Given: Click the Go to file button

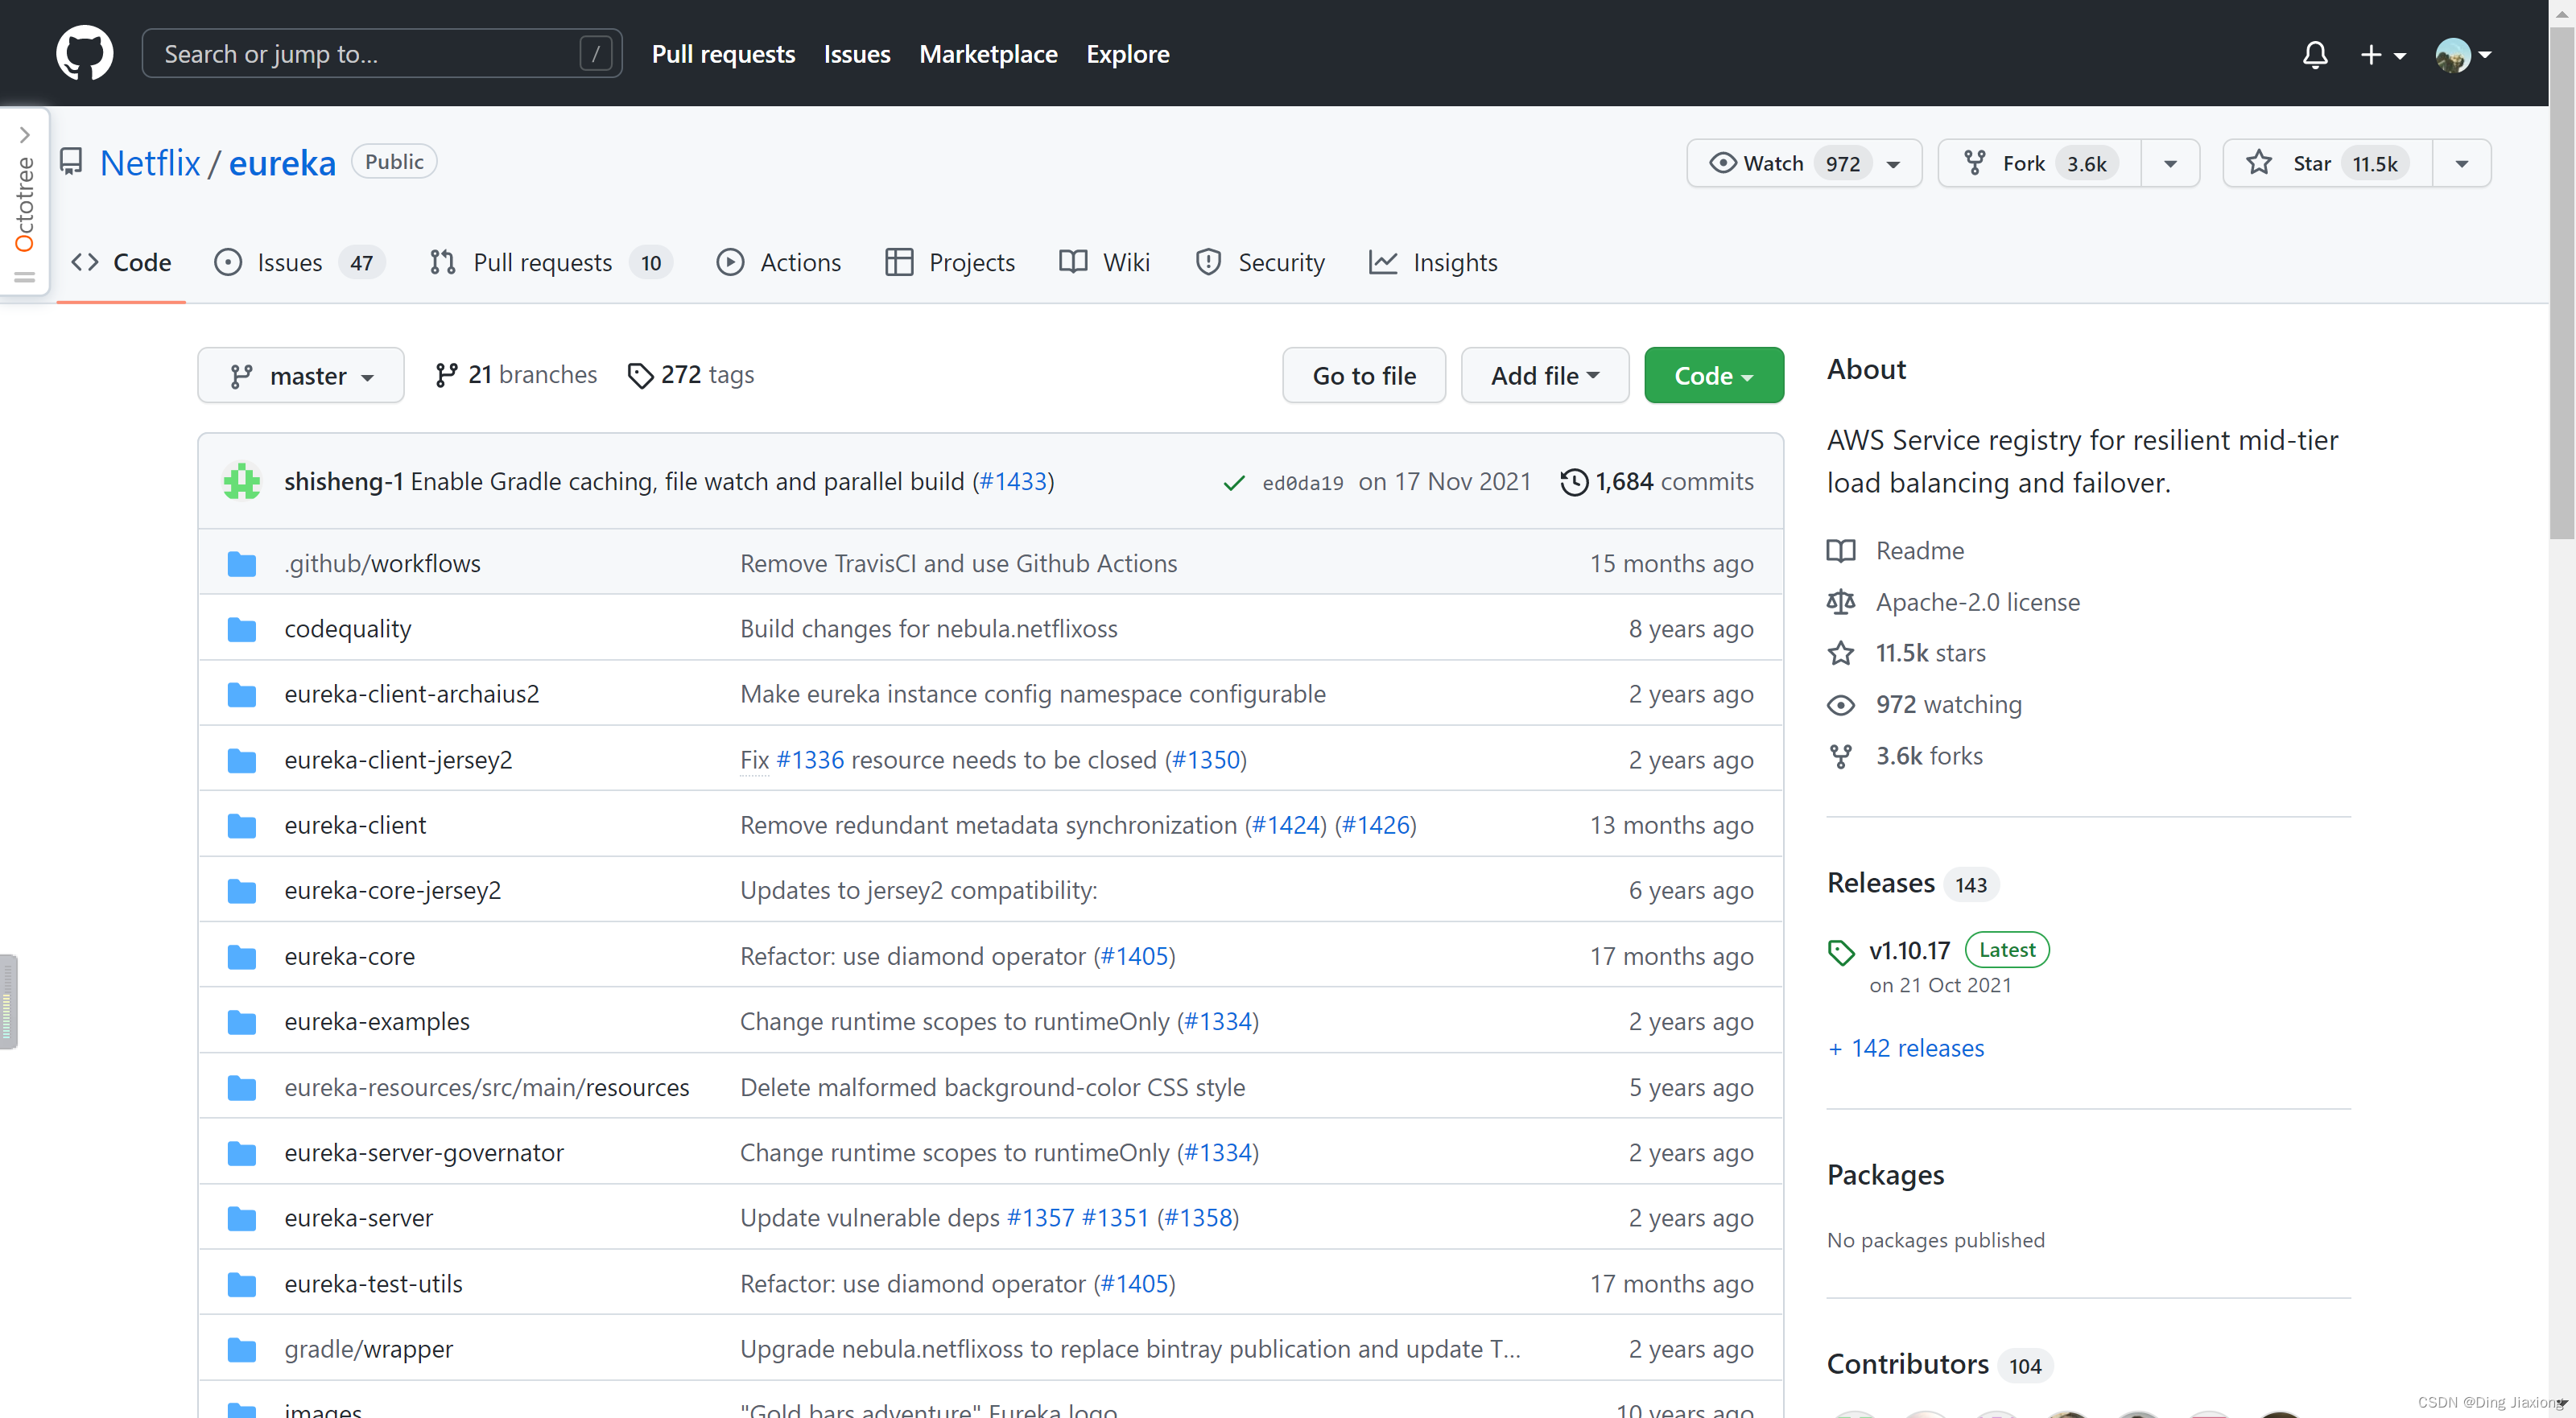Looking at the screenshot, I should tap(1364, 375).
